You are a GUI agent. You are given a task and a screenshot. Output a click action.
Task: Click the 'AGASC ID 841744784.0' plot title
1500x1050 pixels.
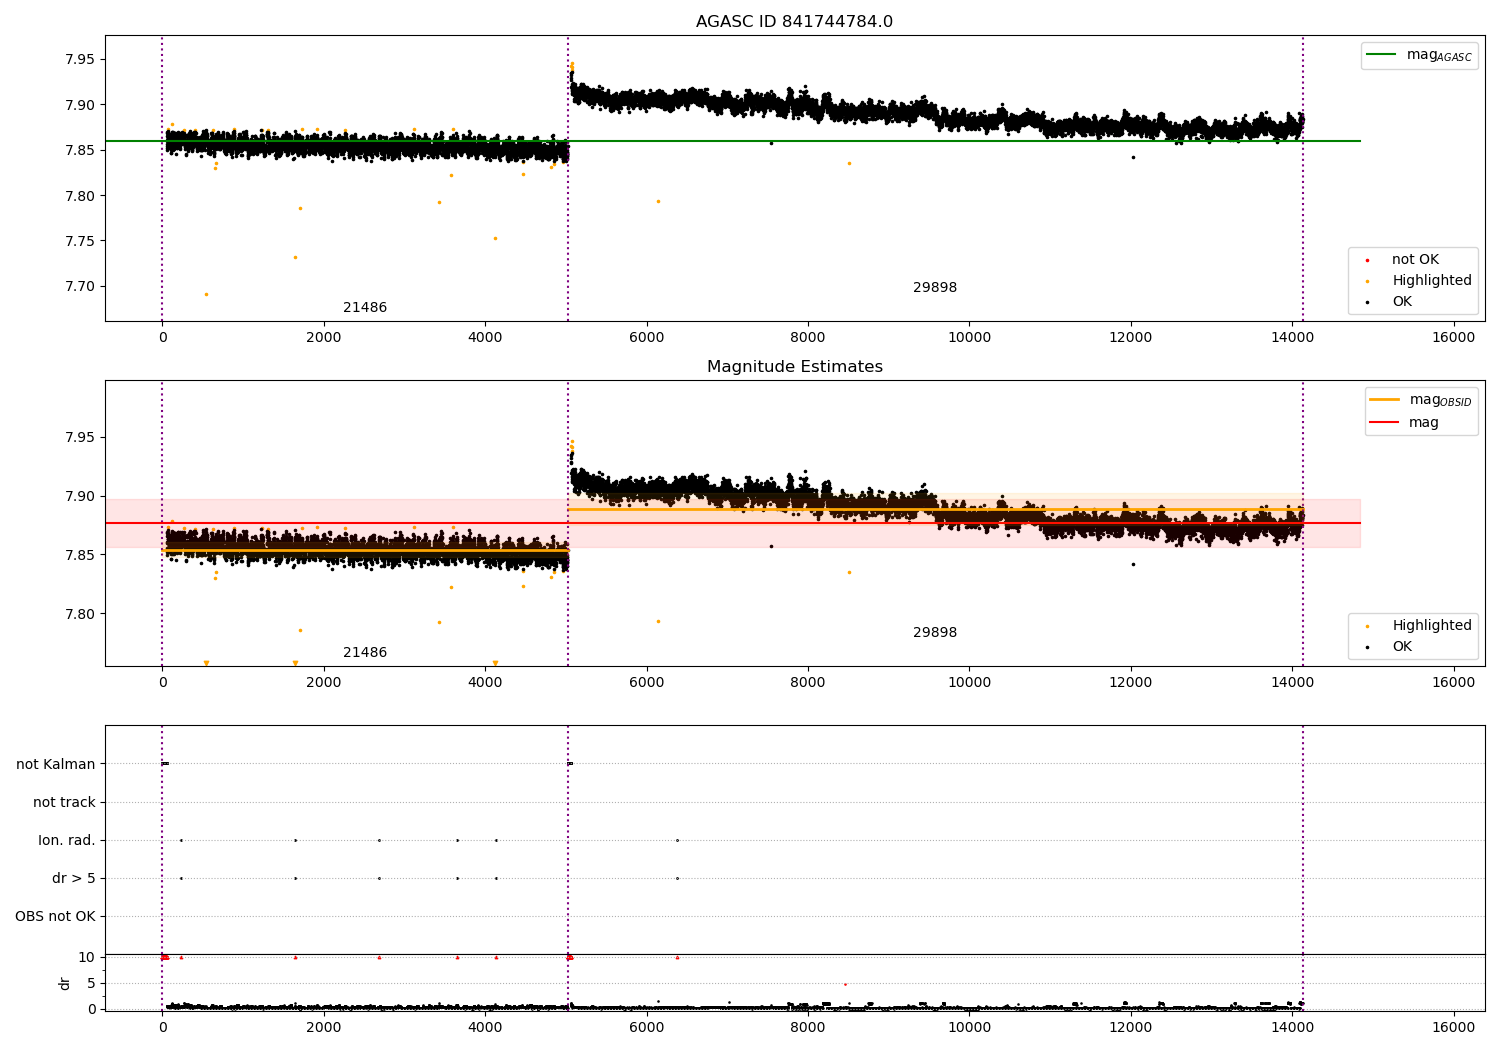(x=794, y=22)
